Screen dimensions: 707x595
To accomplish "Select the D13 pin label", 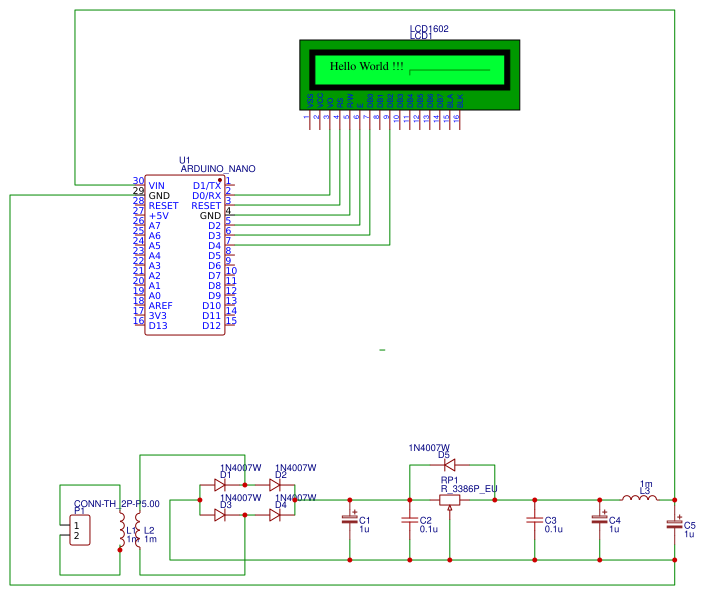I will pos(158,325).
